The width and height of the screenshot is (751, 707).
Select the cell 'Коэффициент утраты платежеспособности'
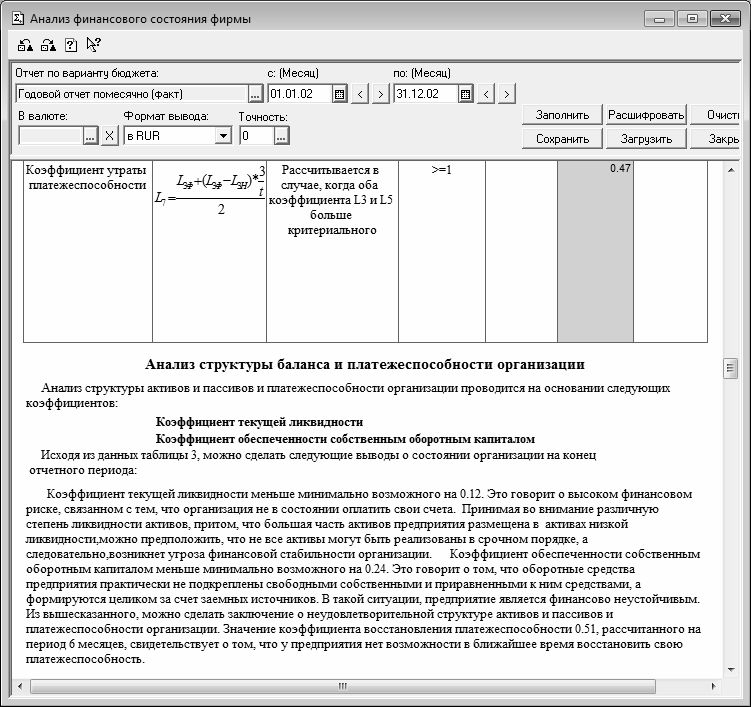click(88, 251)
